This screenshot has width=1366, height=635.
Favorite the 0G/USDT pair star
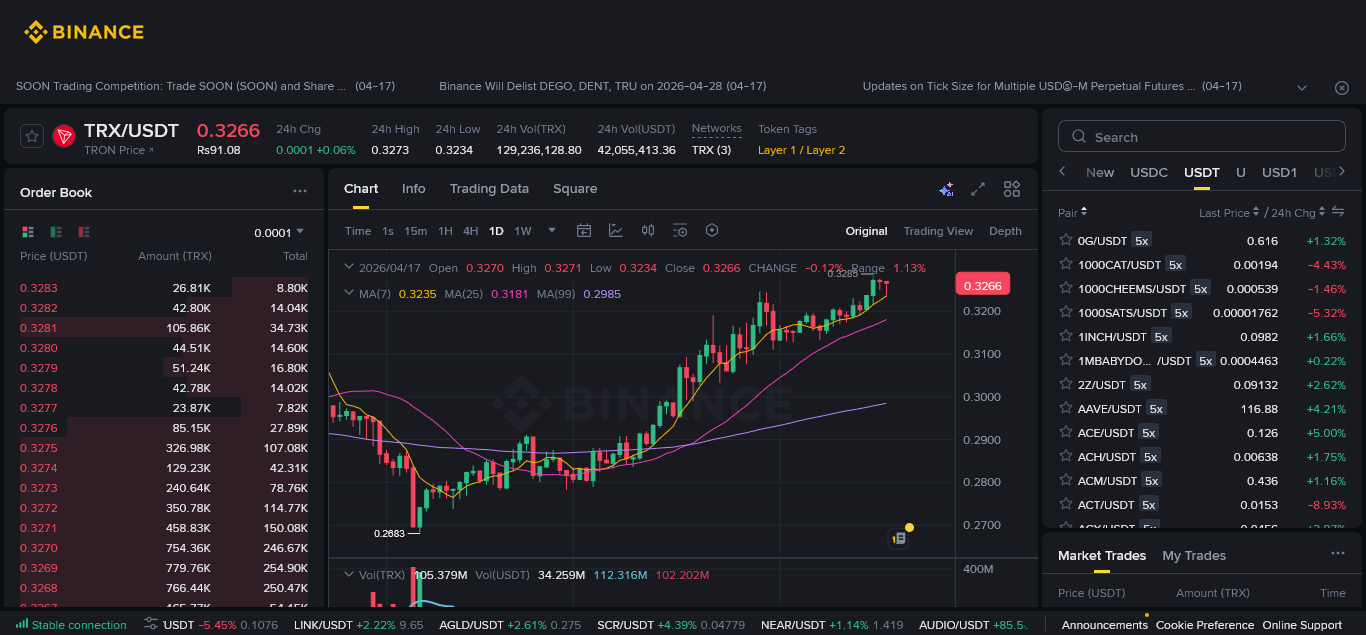coord(1065,240)
